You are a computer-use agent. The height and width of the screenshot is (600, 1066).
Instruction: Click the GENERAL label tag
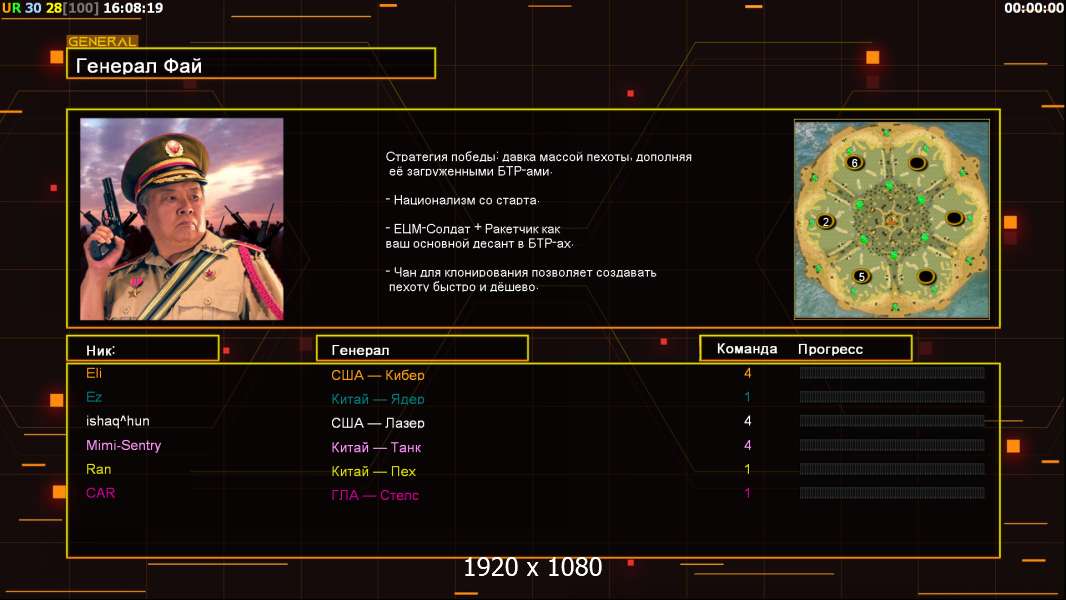pos(102,41)
